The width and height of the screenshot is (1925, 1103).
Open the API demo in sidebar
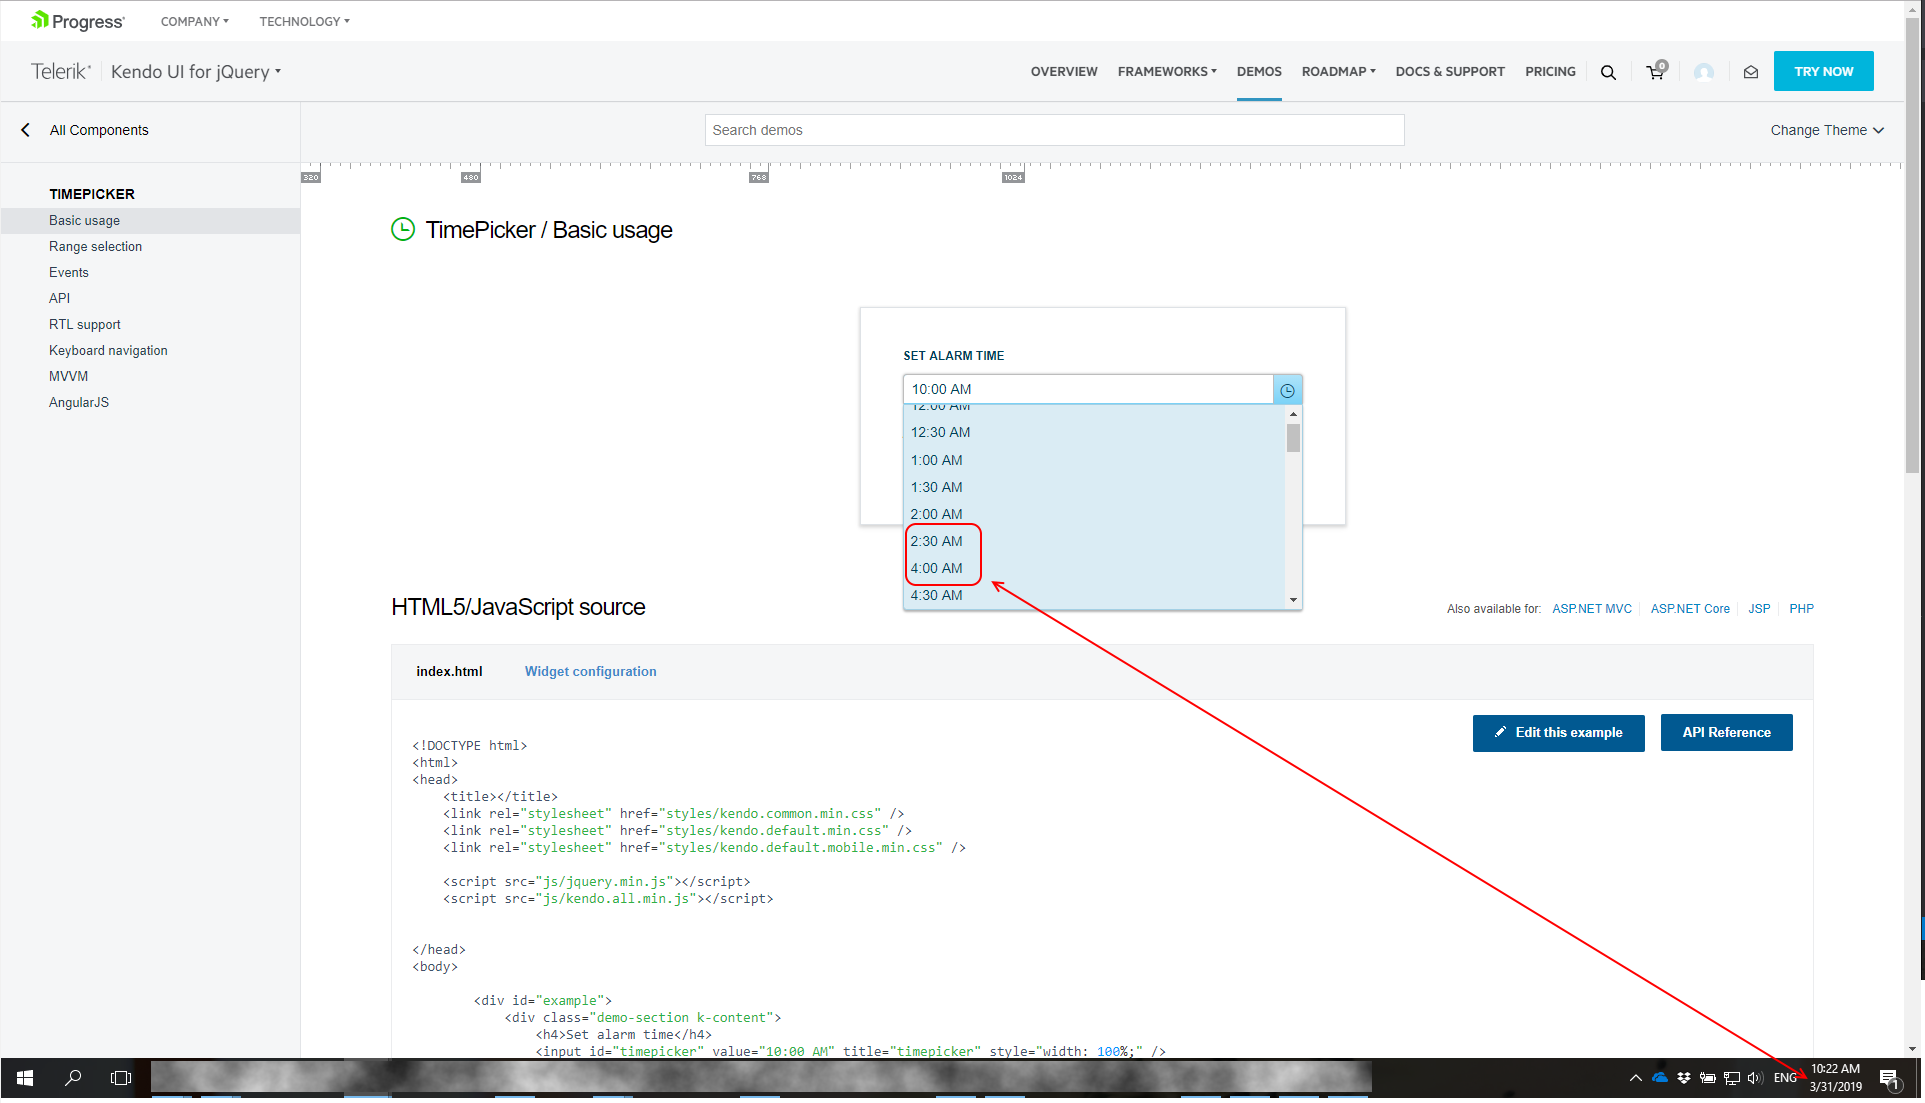click(x=59, y=299)
